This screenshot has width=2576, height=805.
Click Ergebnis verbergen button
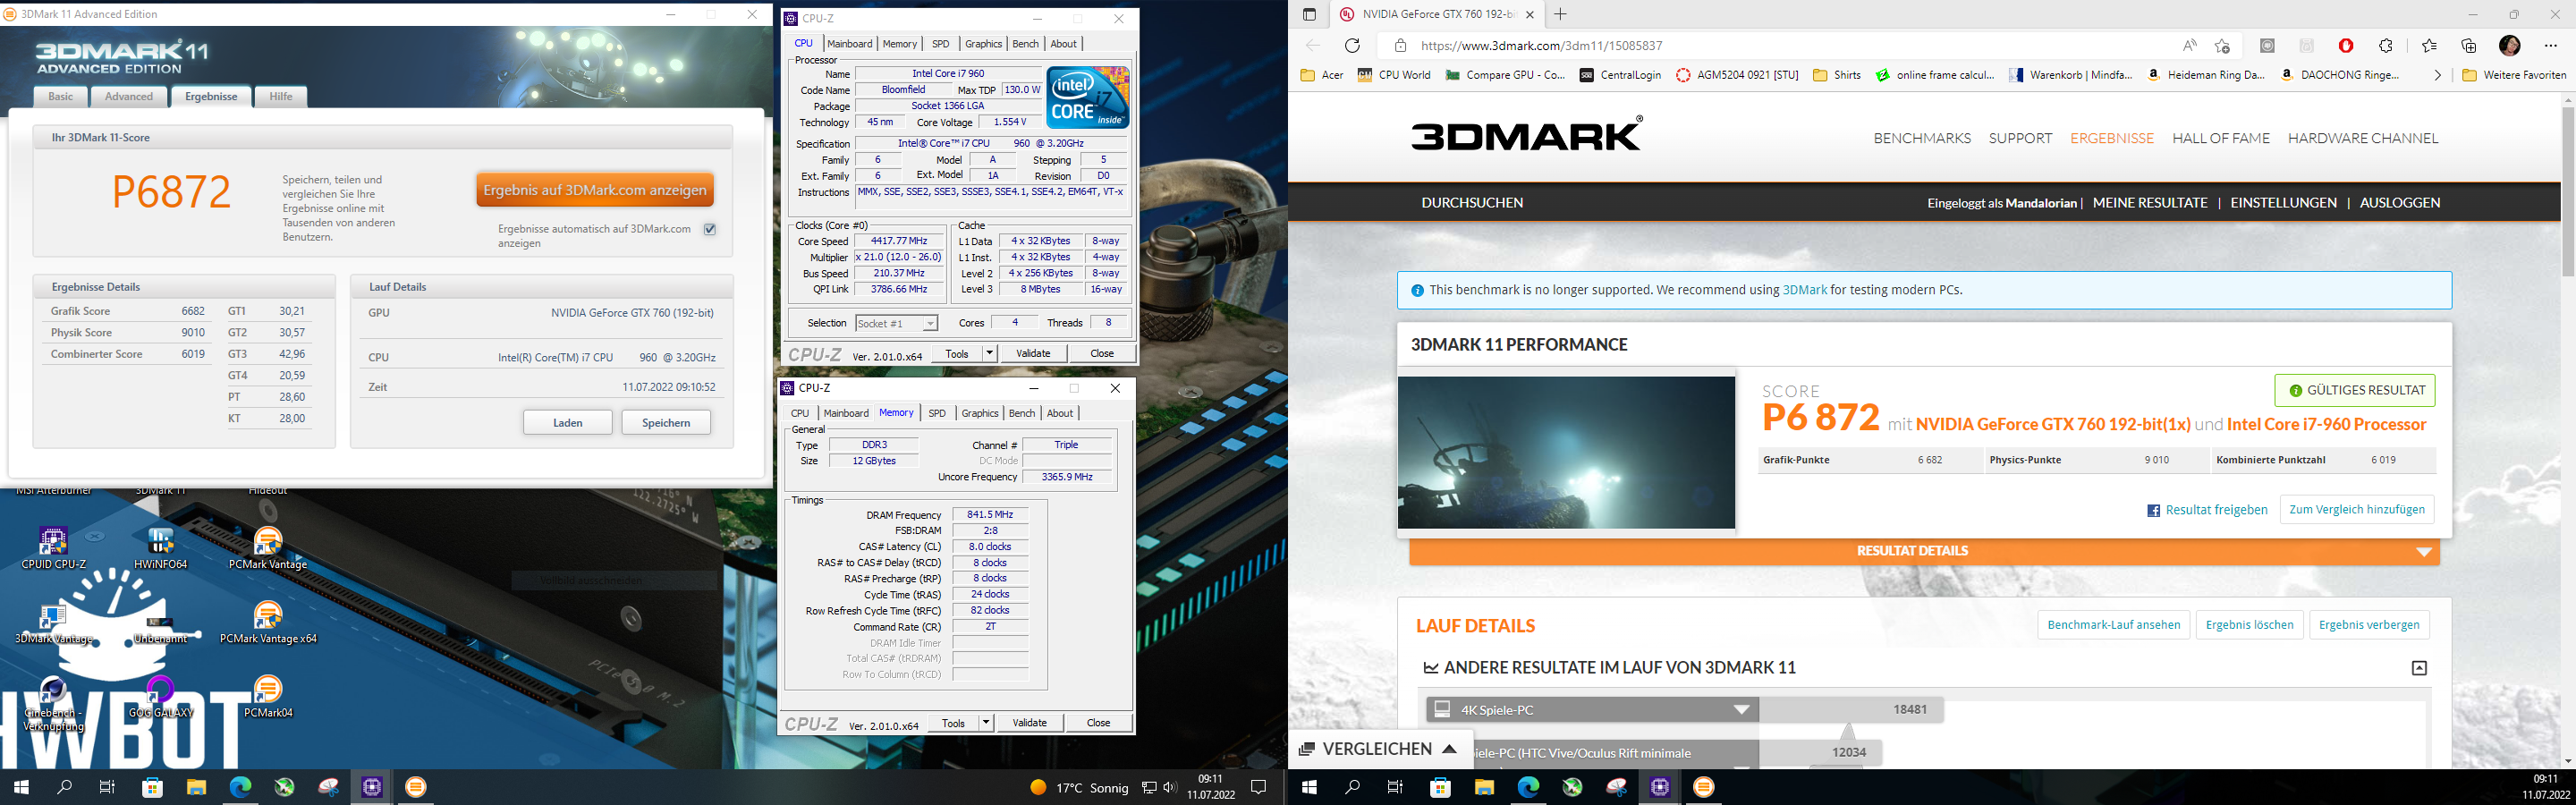tap(2369, 625)
